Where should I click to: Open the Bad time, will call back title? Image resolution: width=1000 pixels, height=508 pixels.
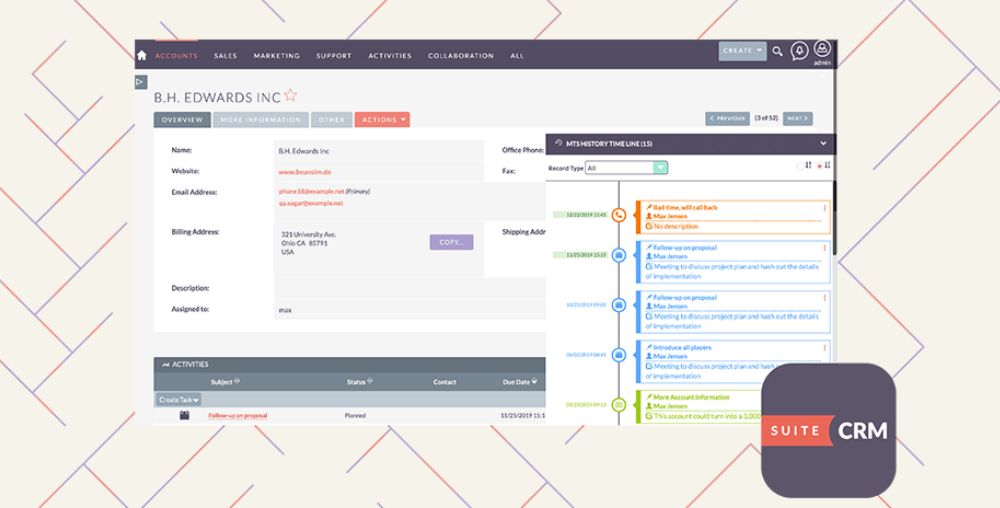point(685,208)
